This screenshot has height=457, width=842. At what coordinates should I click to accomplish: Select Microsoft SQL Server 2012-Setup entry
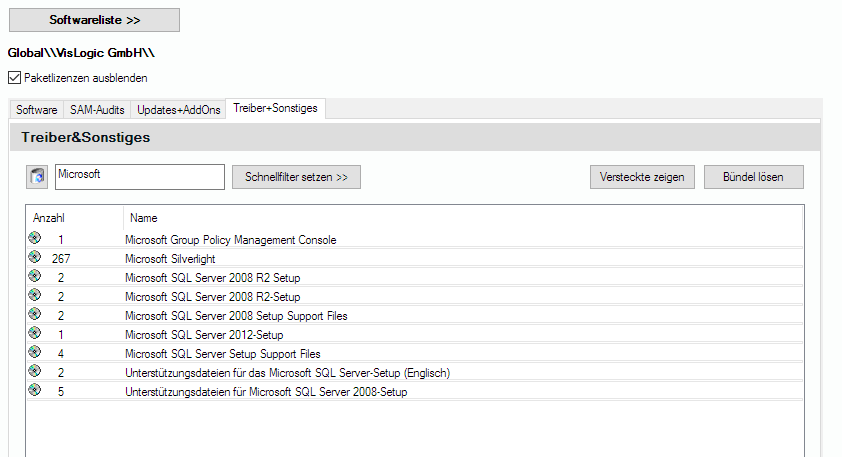(204, 335)
